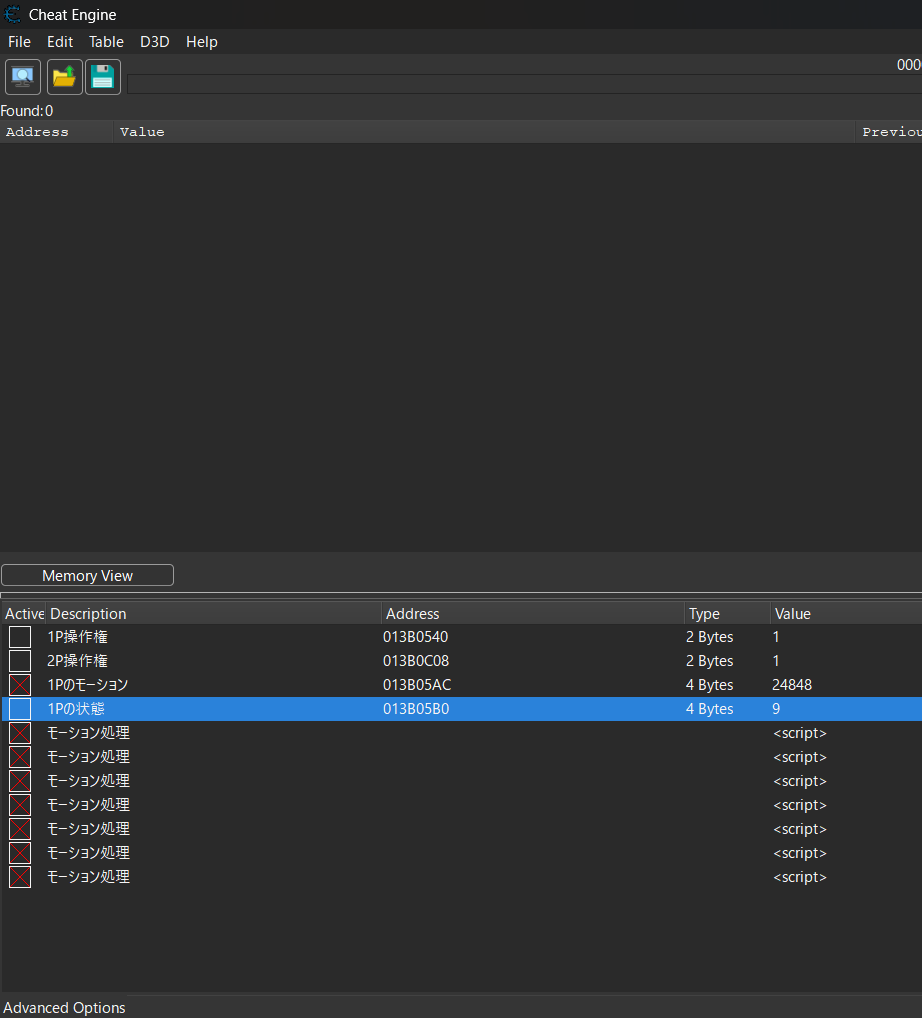Image resolution: width=922 pixels, height=1018 pixels.
Task: Disable the first モーション処理 script checkbox
Action: tap(20, 733)
